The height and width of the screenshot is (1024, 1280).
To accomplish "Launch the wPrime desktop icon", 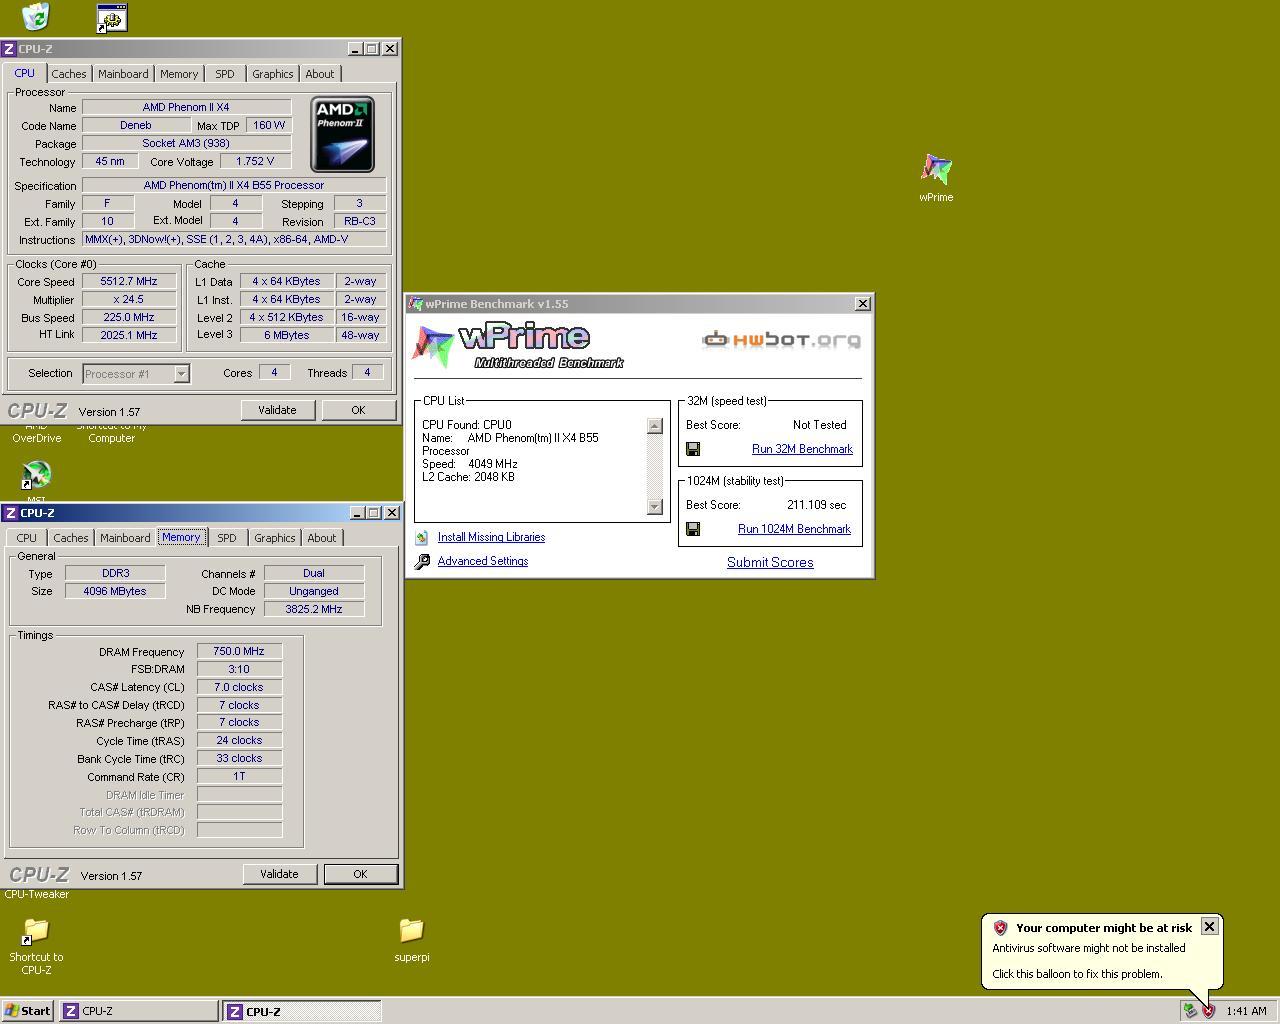I will (x=936, y=170).
